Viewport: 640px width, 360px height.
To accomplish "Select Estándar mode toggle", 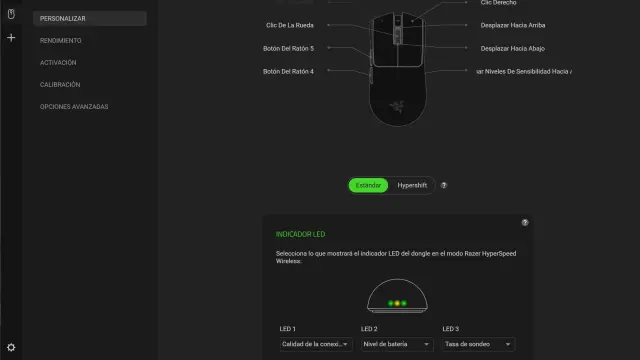I will pyautogui.click(x=368, y=185).
